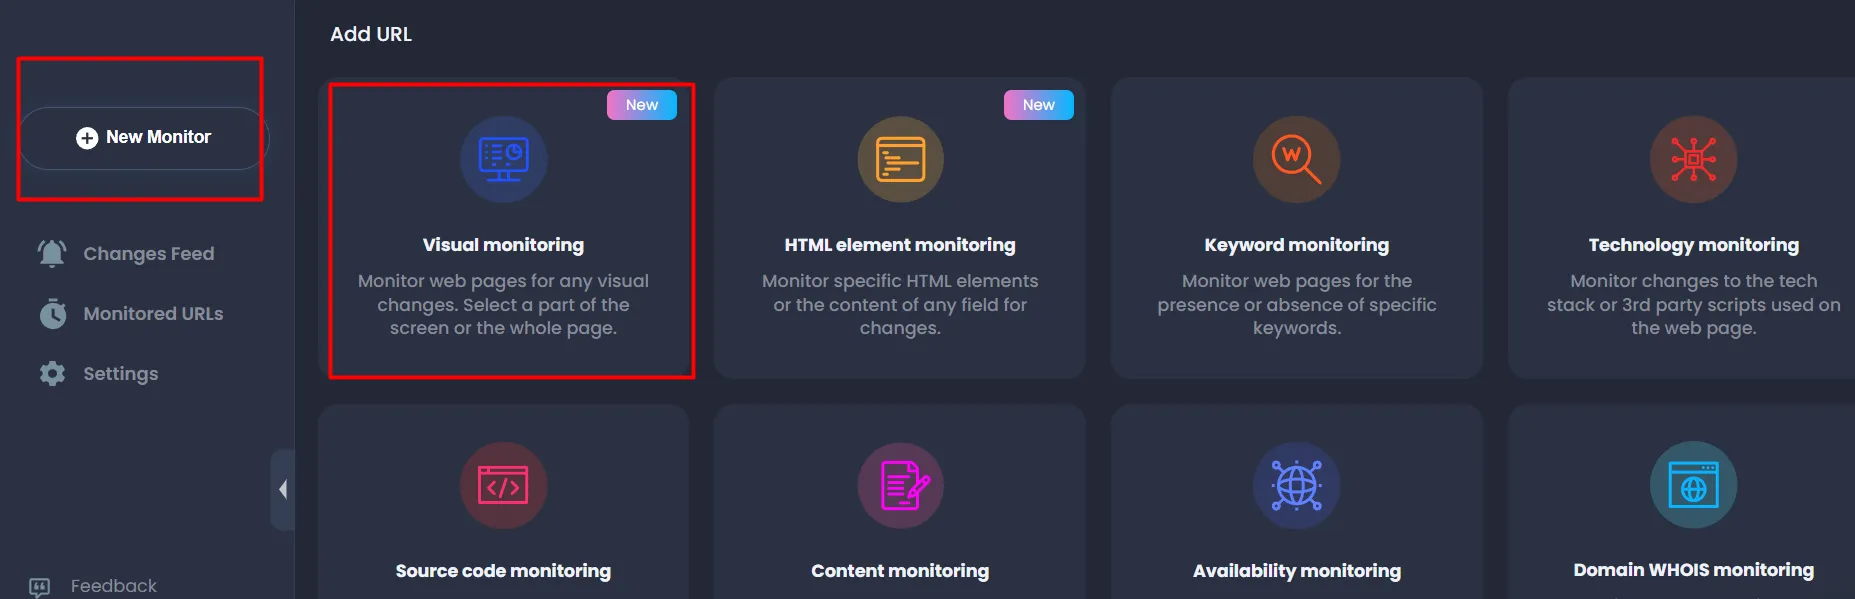Open the Source code monitoring icon
This screenshot has height=599, width=1855.
coord(503,486)
